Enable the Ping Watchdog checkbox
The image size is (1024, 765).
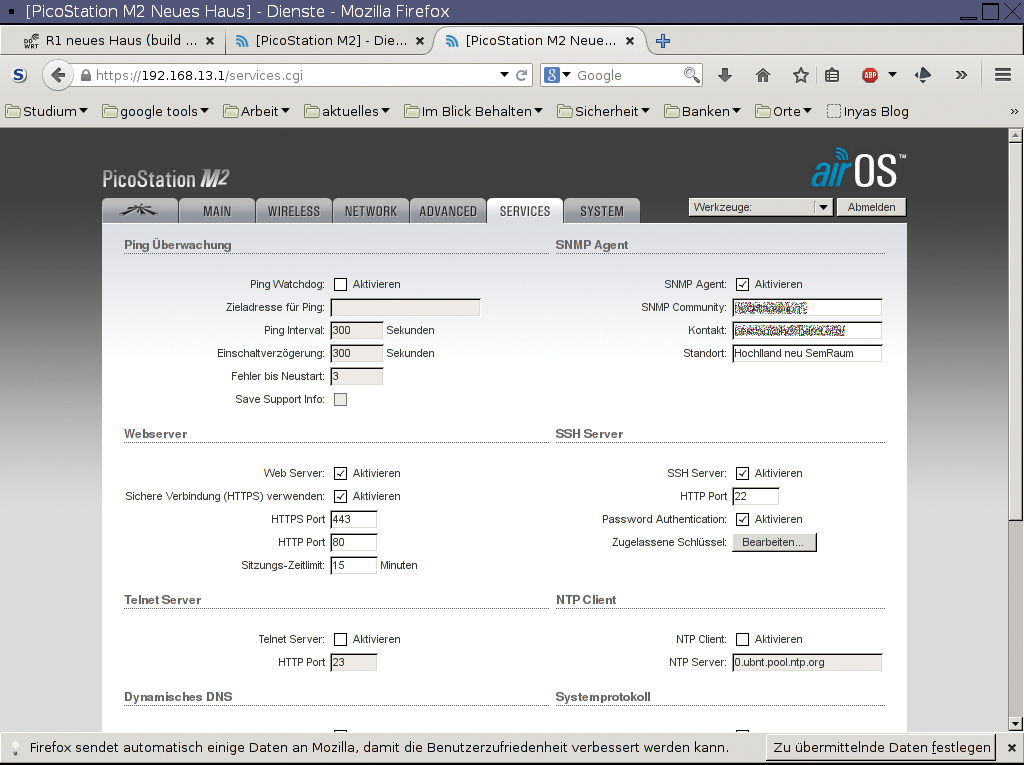[341, 285]
